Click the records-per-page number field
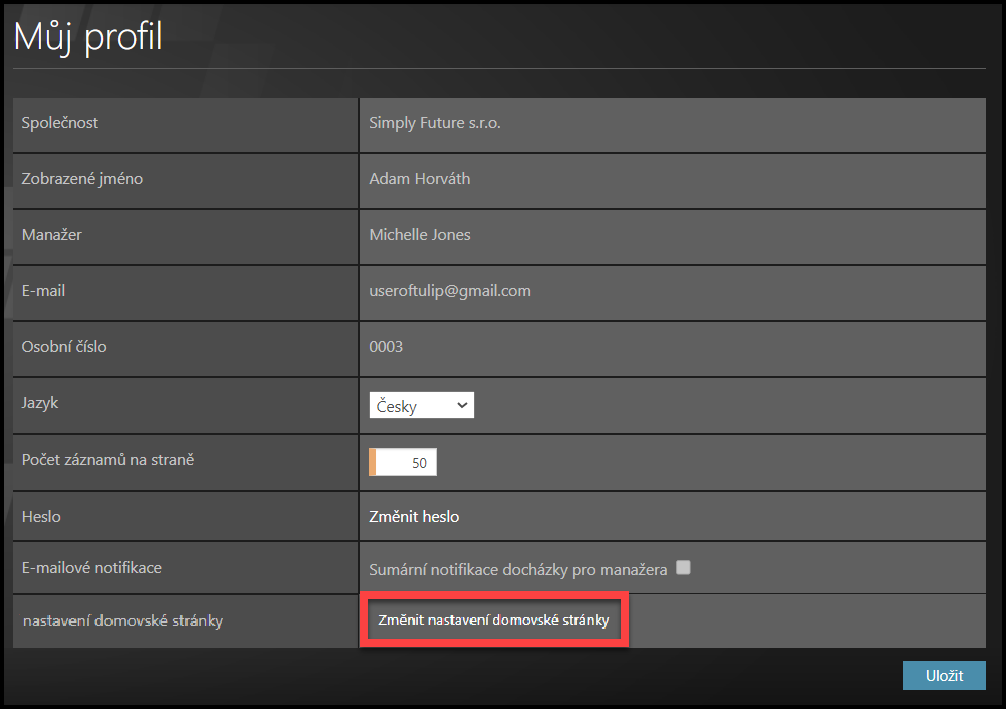The height and width of the screenshot is (709, 1006). click(405, 462)
